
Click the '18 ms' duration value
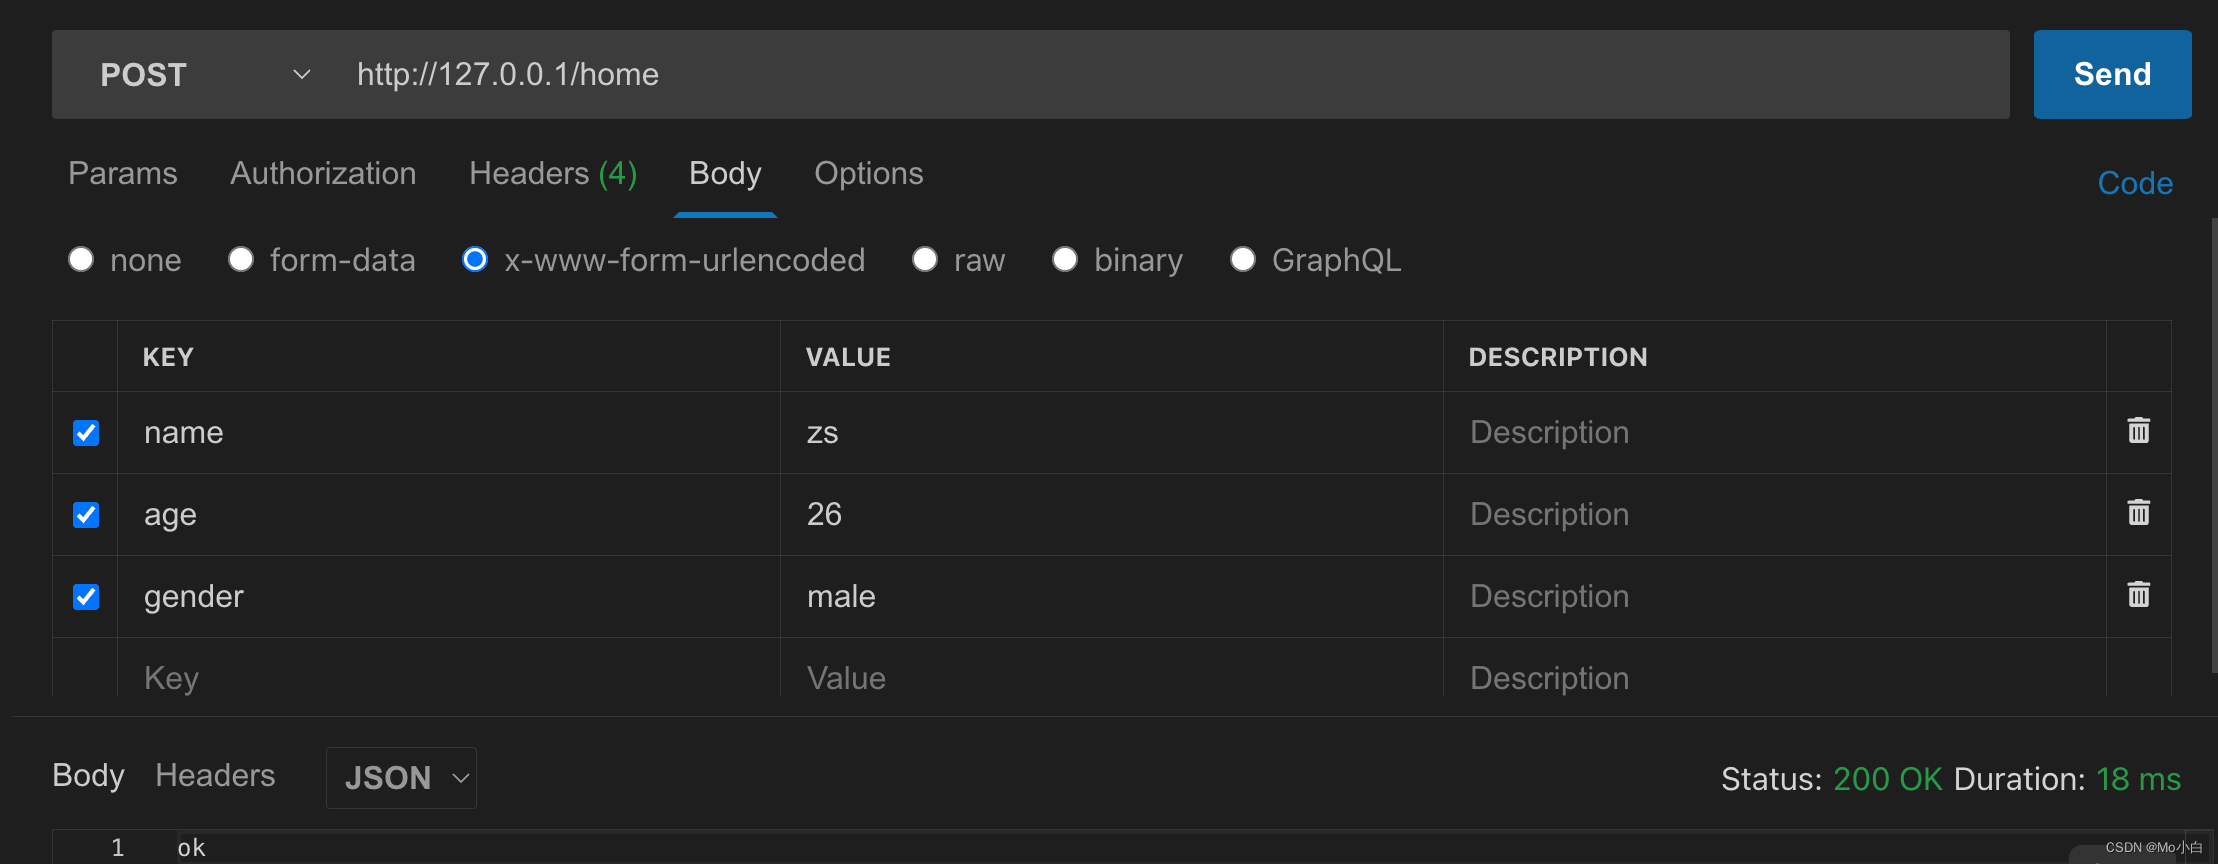click(2138, 779)
